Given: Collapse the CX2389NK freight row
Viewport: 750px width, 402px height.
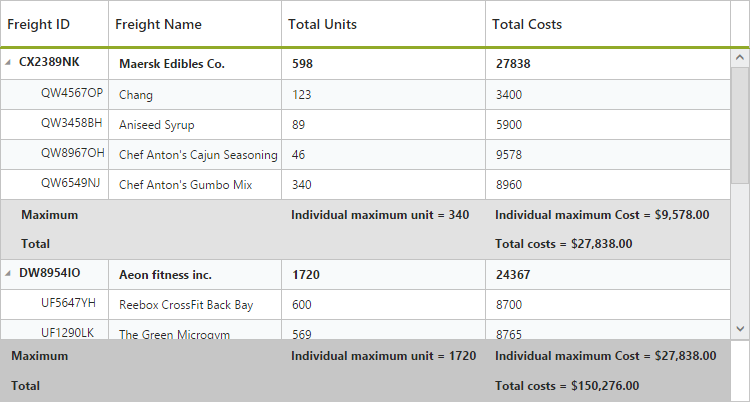Looking at the screenshot, I should point(9,62).
